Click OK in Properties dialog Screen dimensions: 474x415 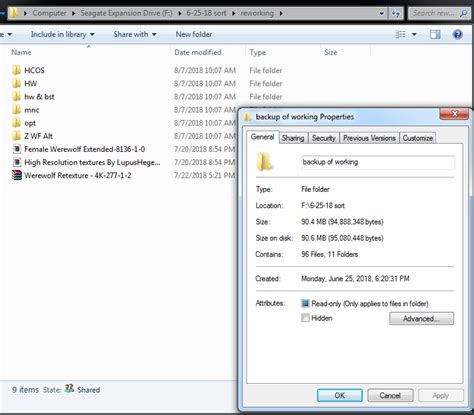pyautogui.click(x=340, y=395)
